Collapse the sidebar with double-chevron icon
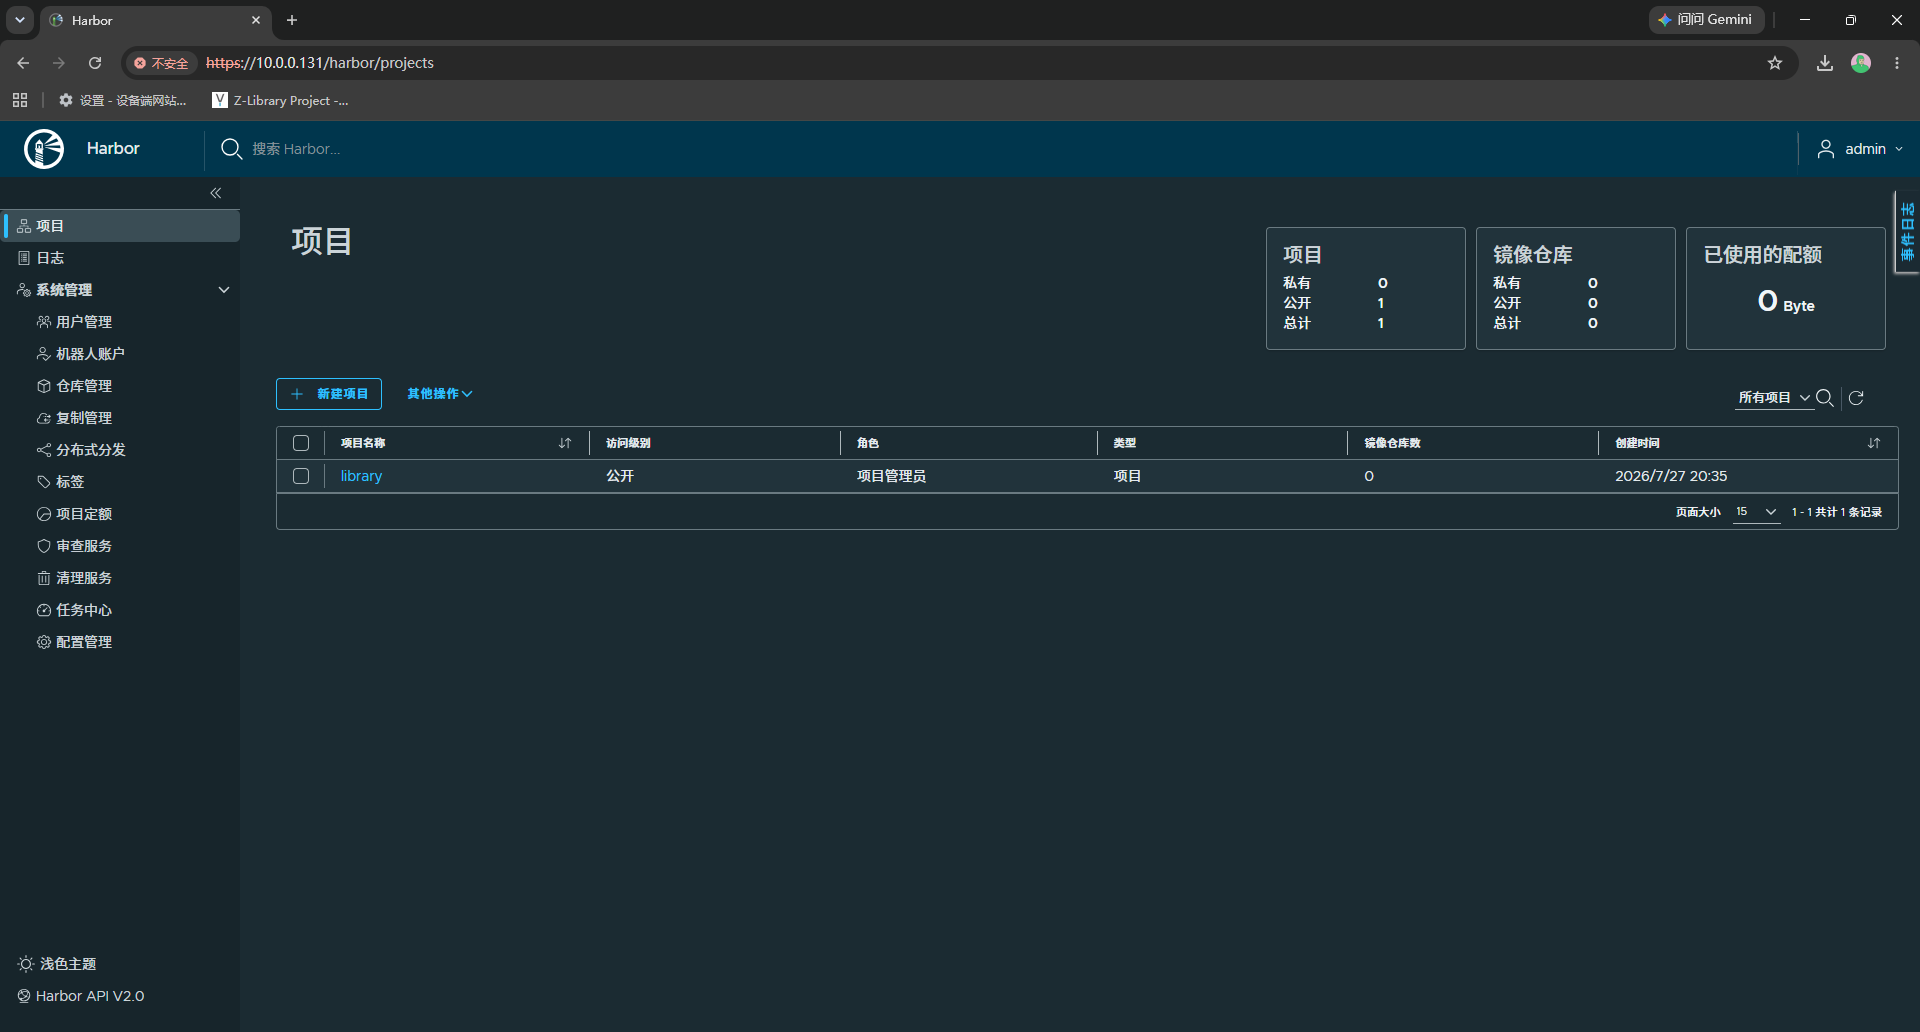 pos(216,193)
